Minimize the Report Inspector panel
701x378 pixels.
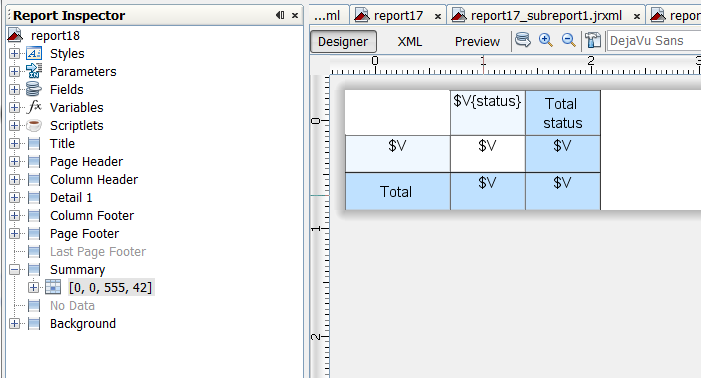280,15
